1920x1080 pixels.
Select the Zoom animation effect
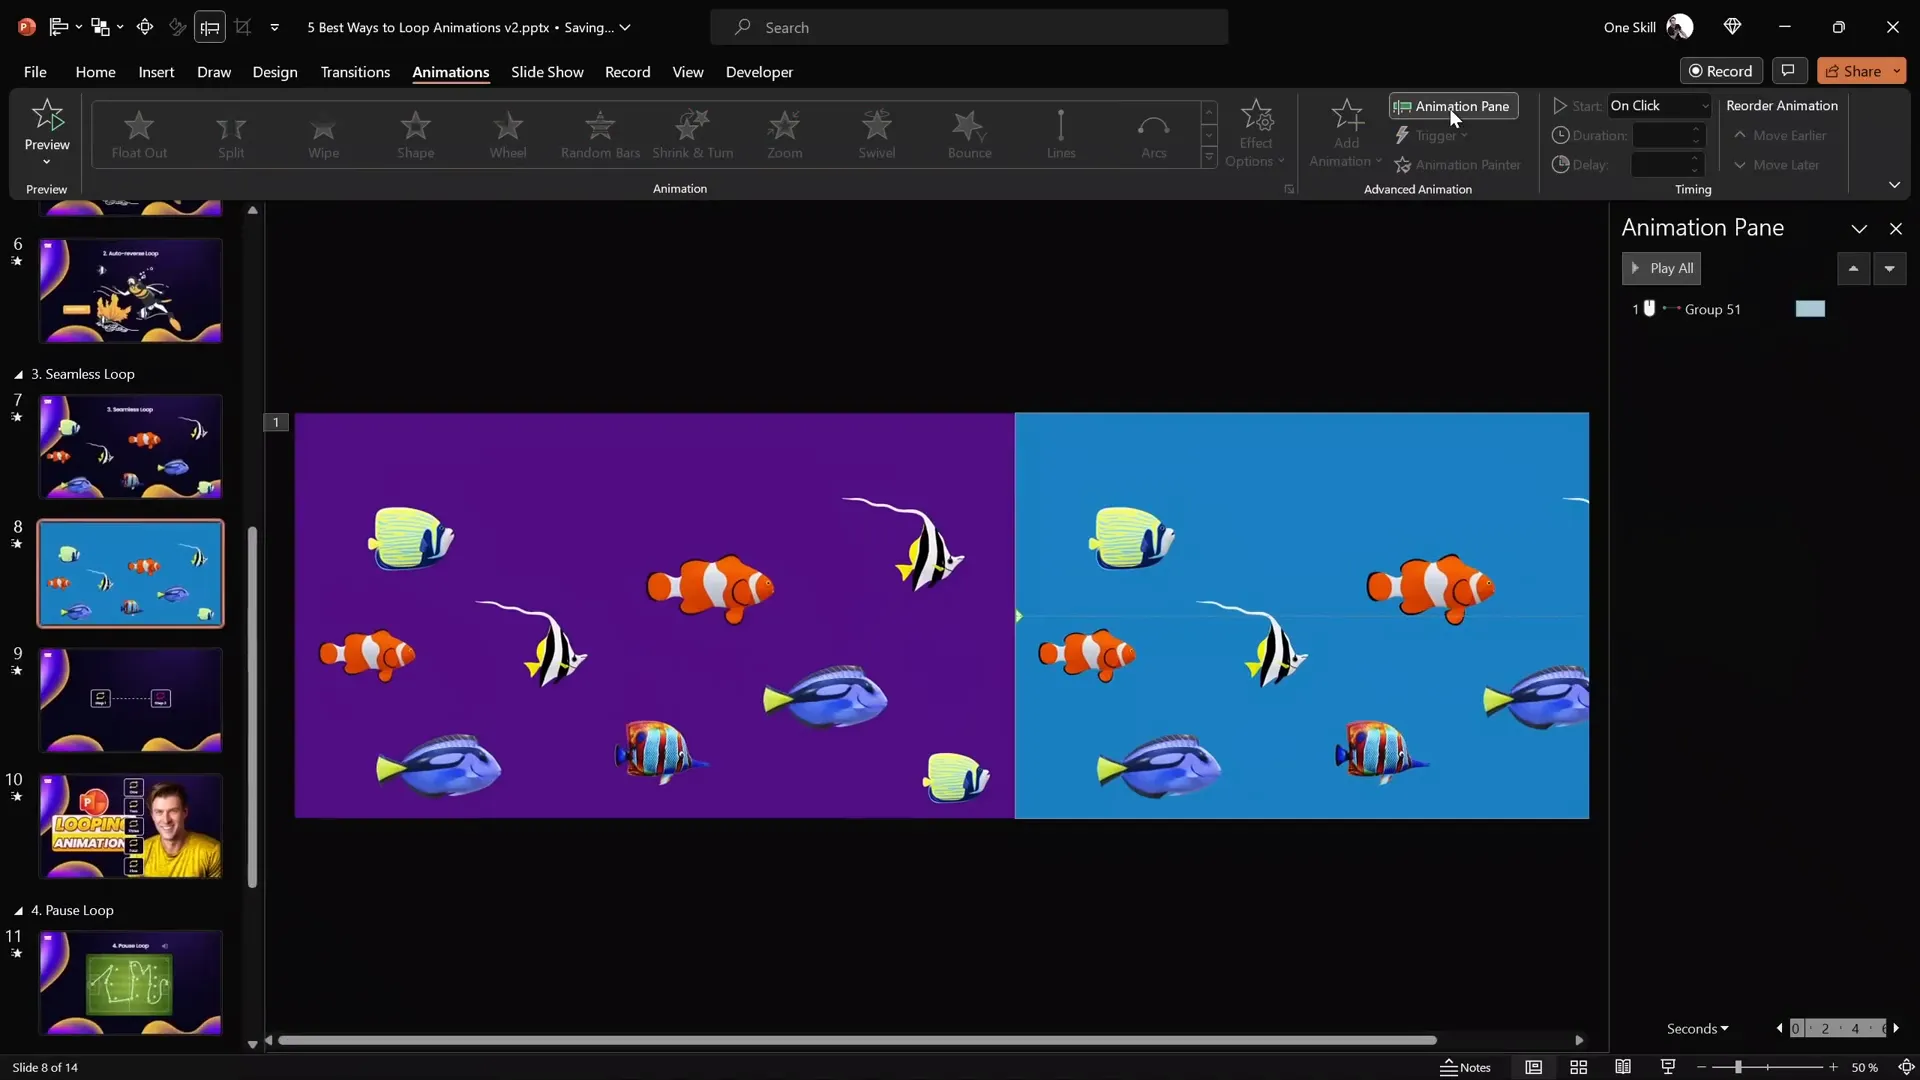785,135
